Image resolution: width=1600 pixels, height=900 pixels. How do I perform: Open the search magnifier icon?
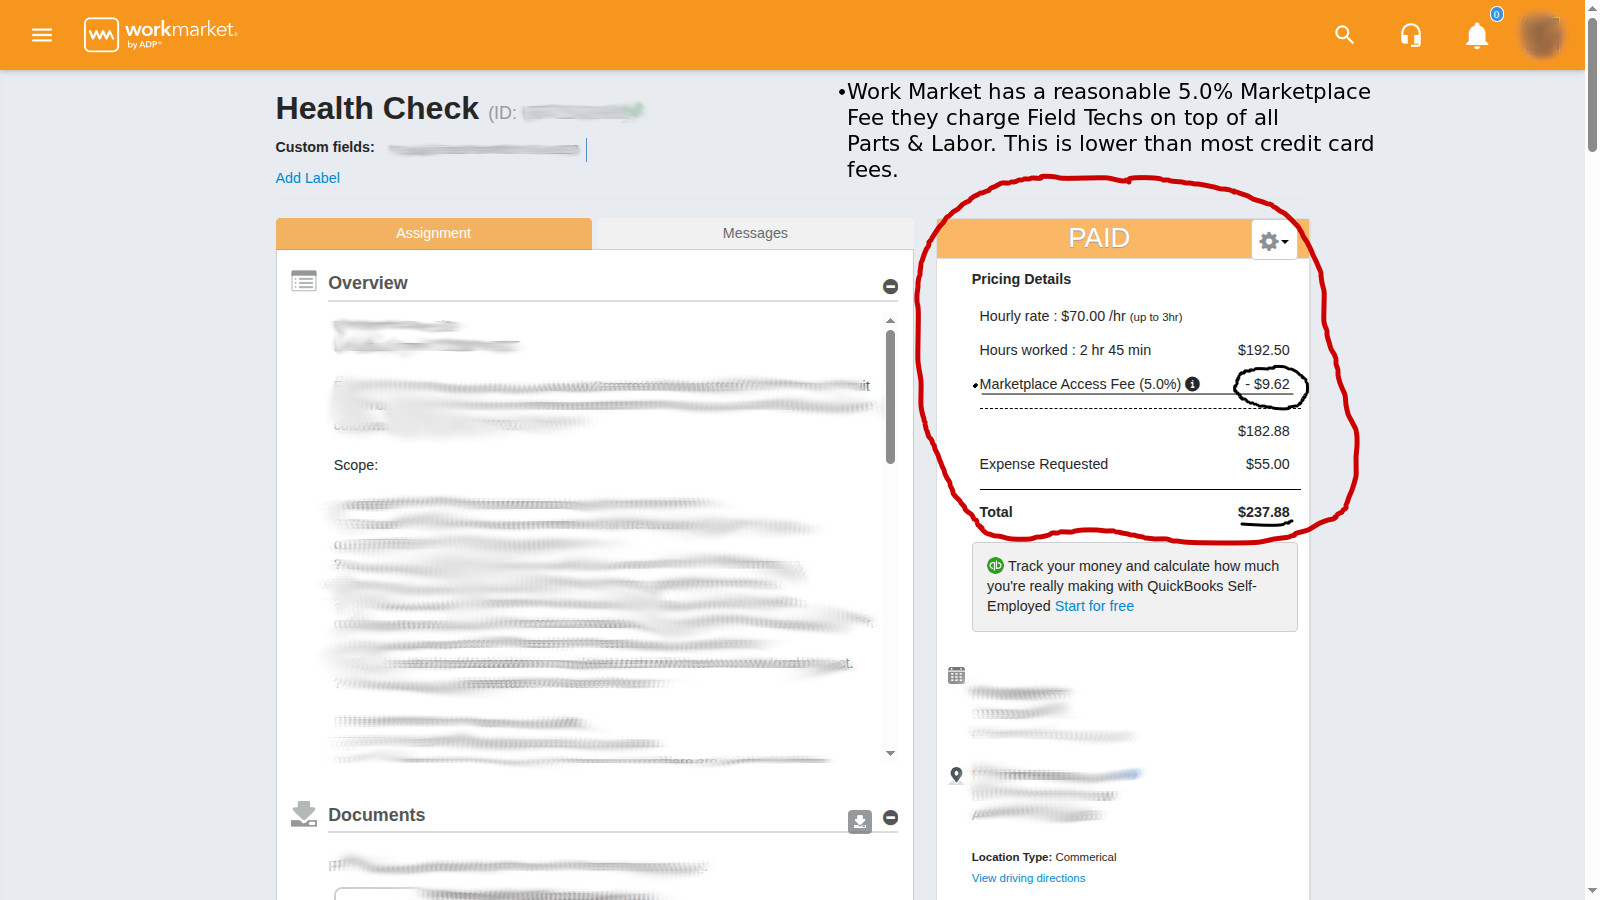(x=1344, y=35)
